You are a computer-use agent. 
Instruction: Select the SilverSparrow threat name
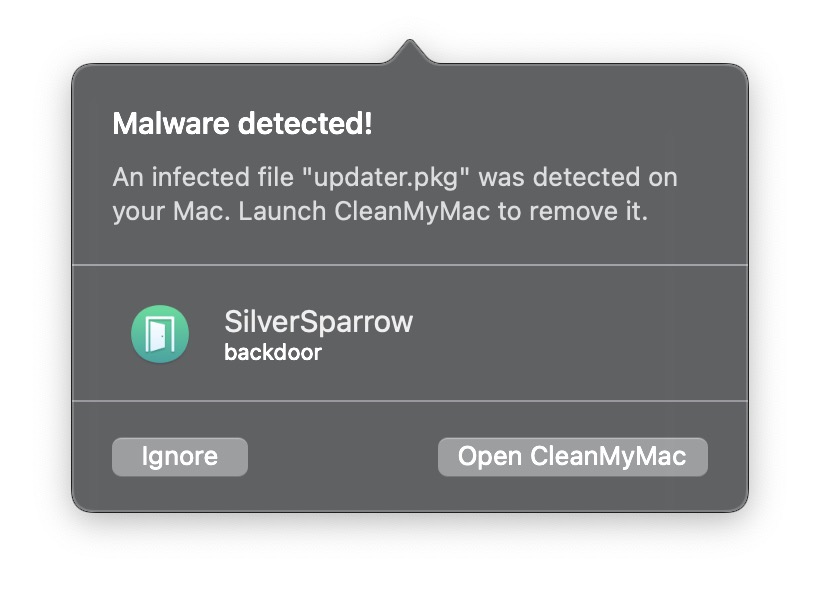click(318, 321)
